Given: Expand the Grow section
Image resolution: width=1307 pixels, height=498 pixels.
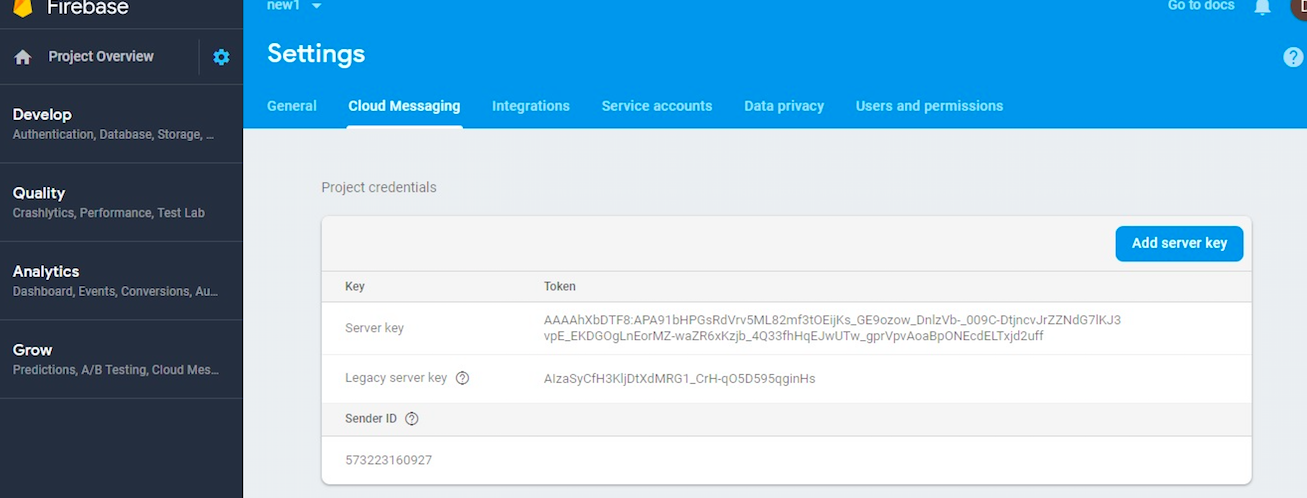Looking at the screenshot, I should [x=121, y=360].
